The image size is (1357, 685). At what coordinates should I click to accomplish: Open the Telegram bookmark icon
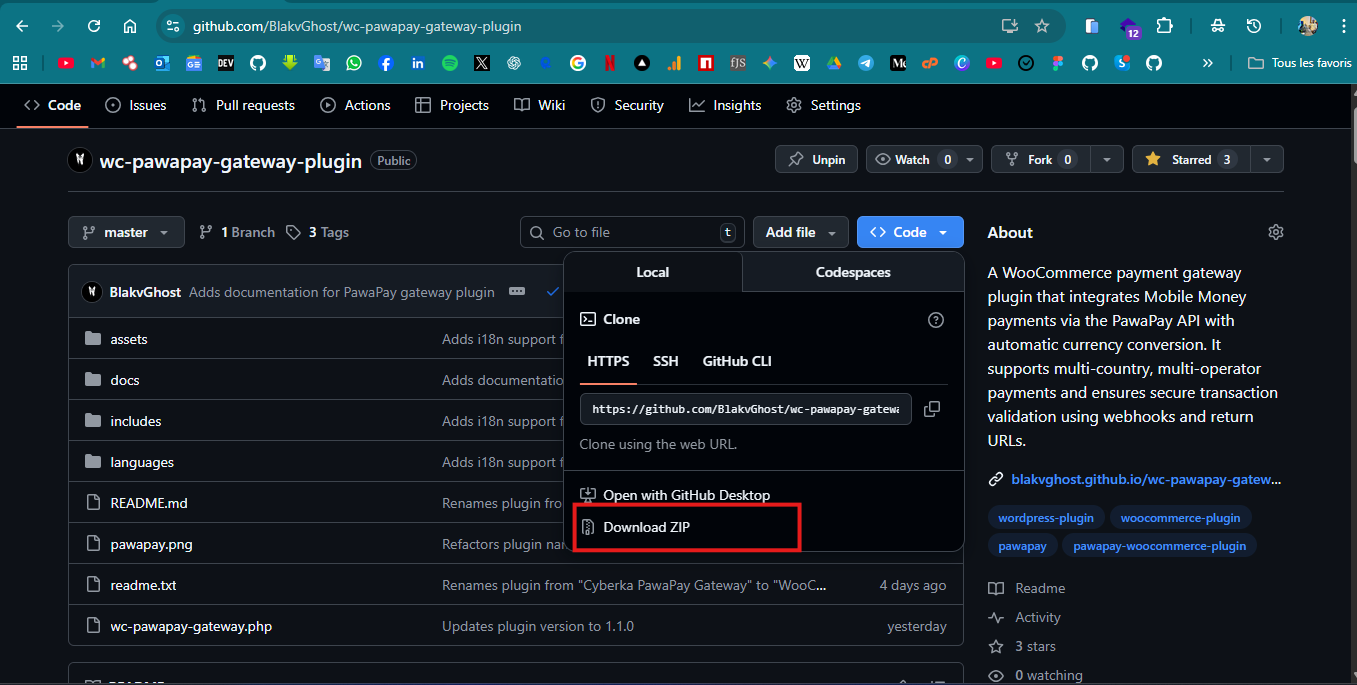point(866,63)
